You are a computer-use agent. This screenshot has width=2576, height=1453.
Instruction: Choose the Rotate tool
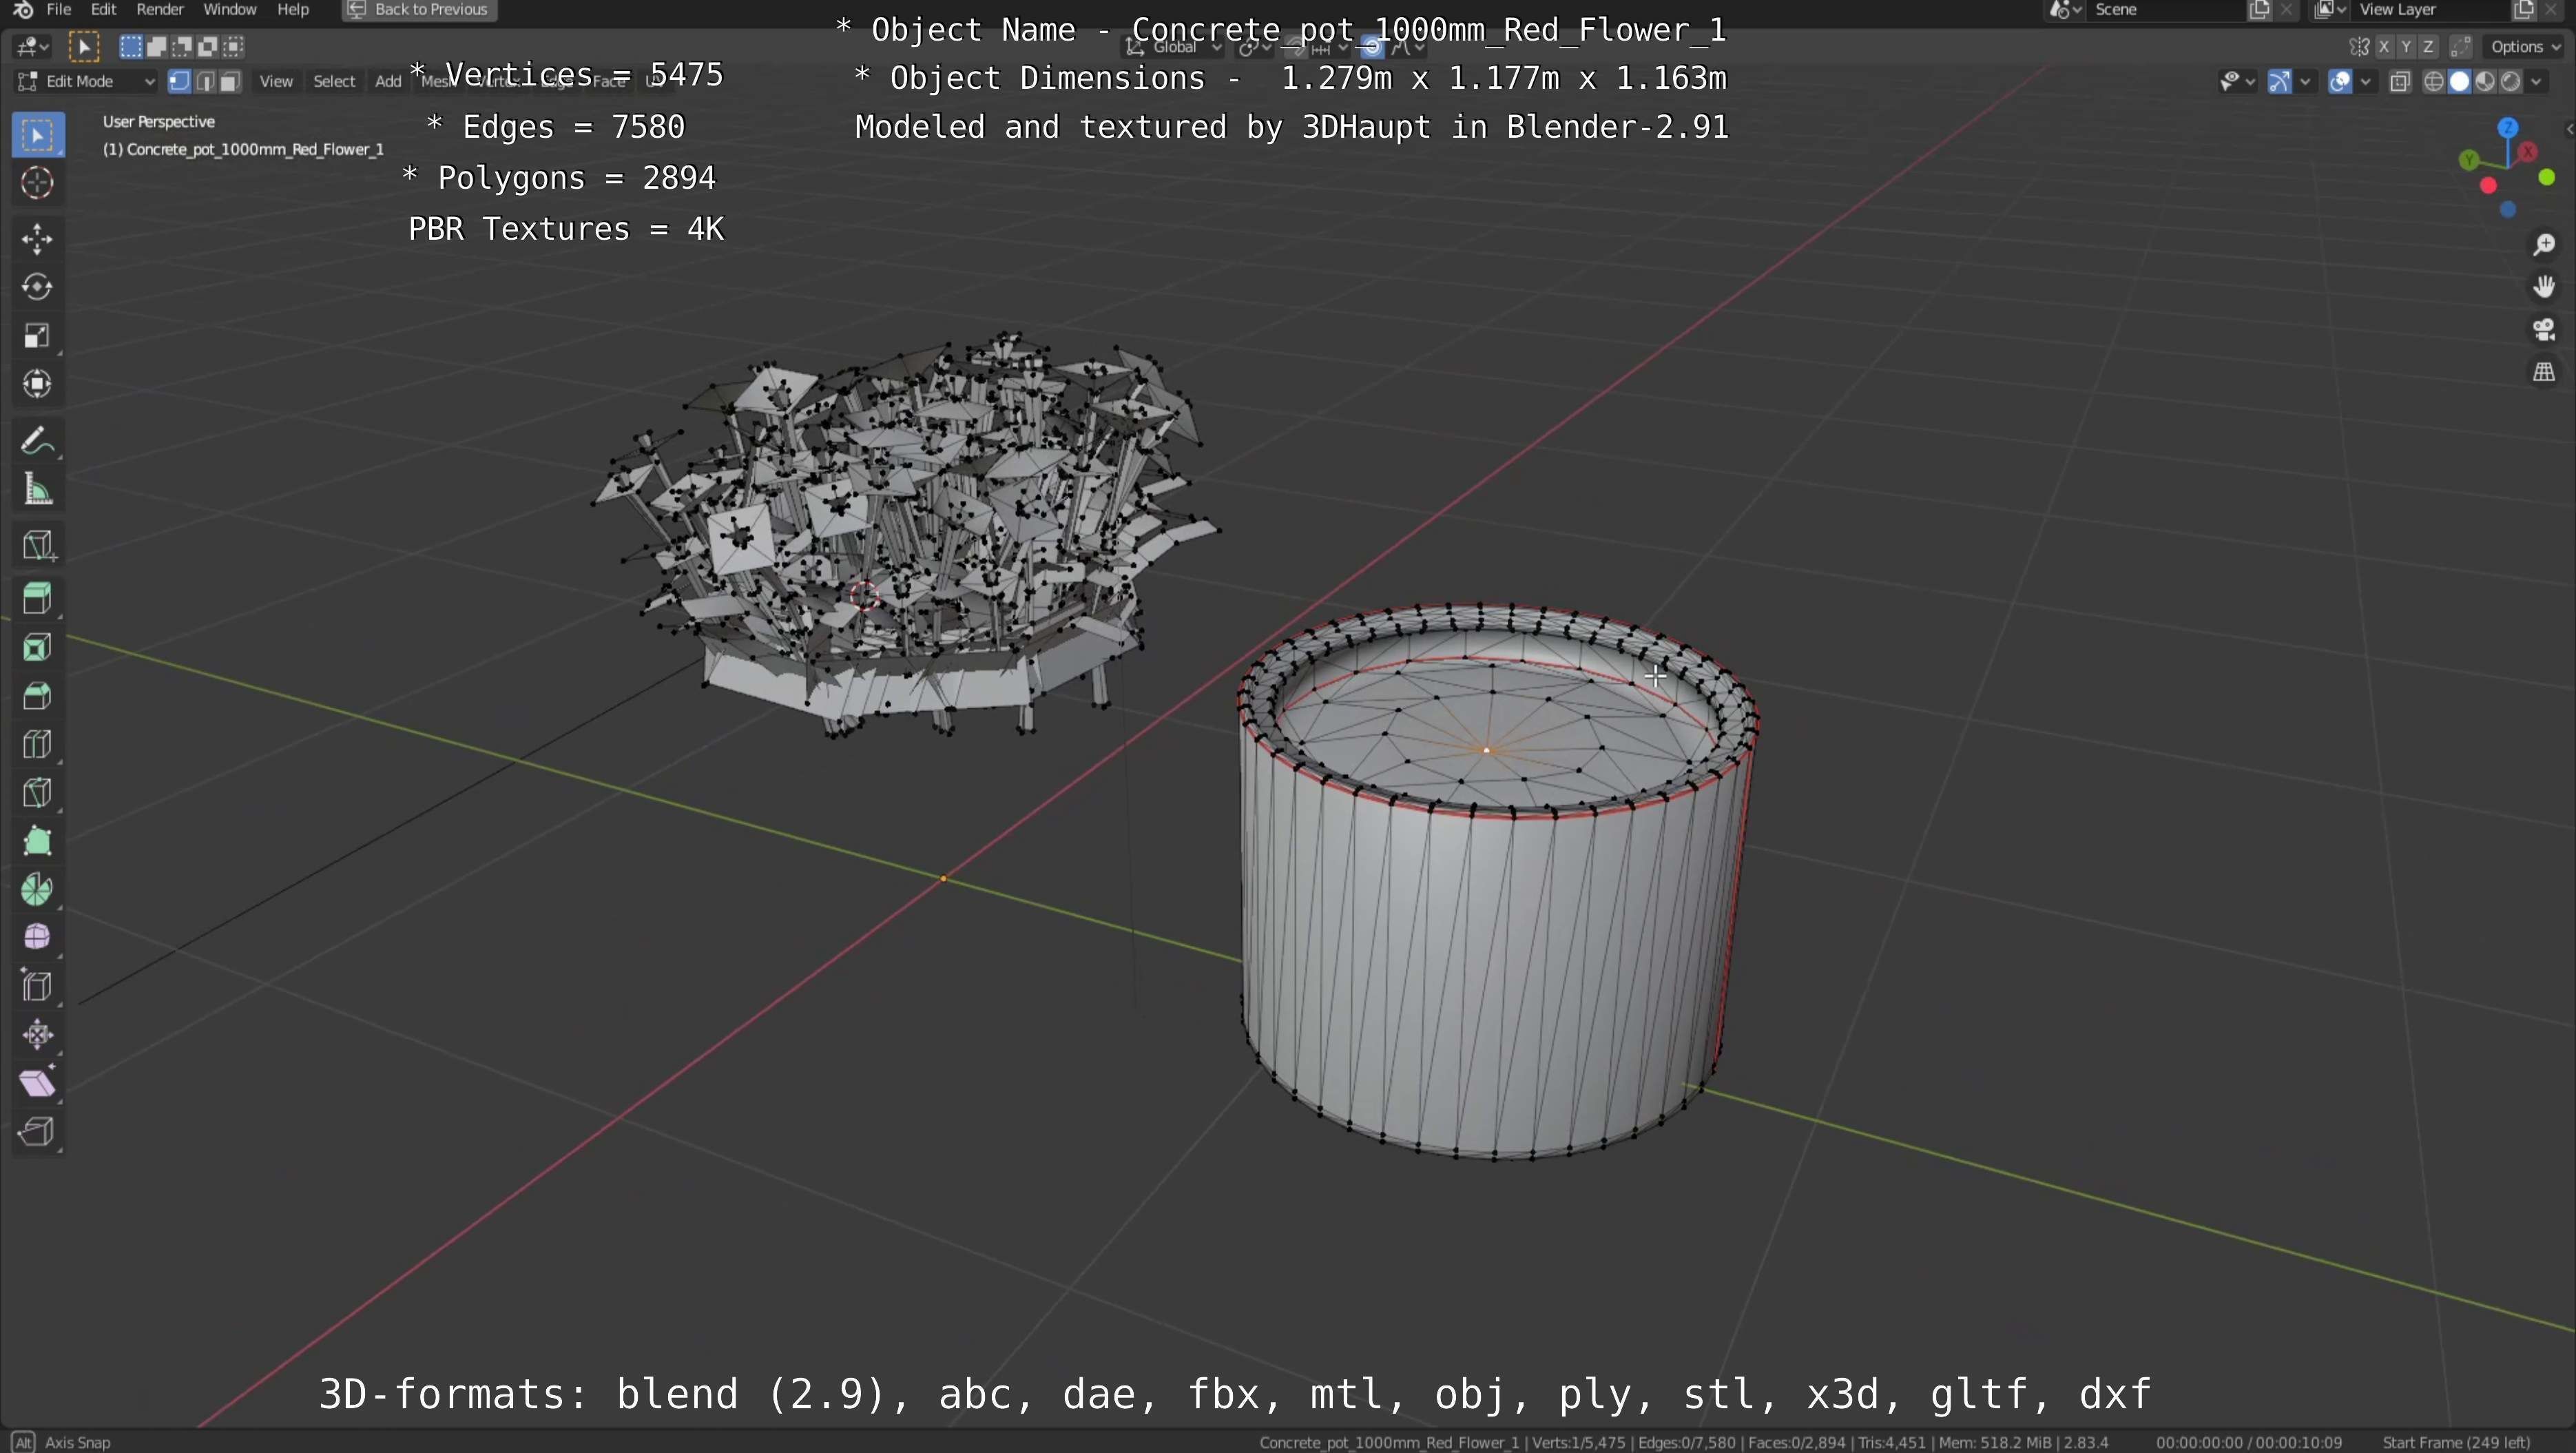pos(38,287)
